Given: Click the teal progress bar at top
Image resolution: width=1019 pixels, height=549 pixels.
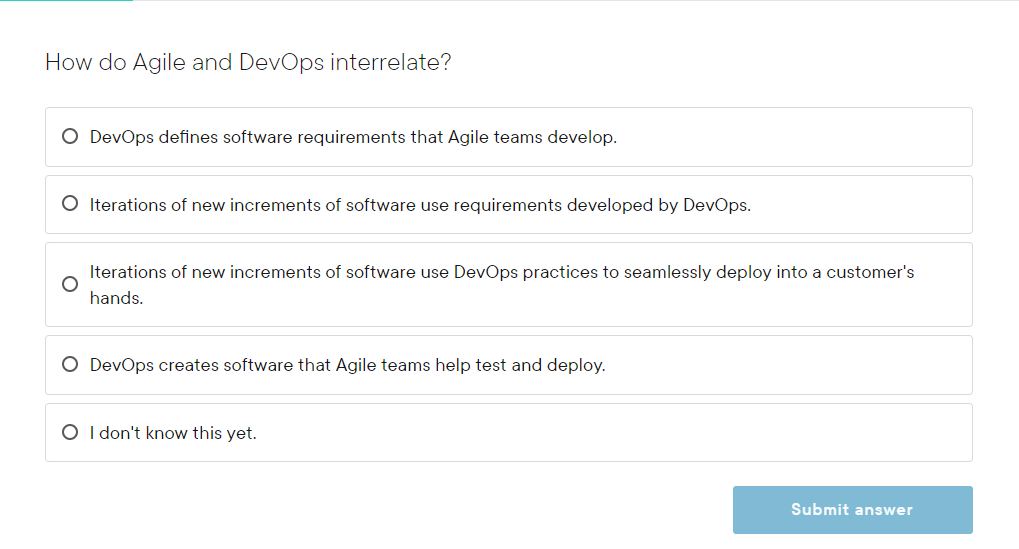Looking at the screenshot, I should 66,1.
